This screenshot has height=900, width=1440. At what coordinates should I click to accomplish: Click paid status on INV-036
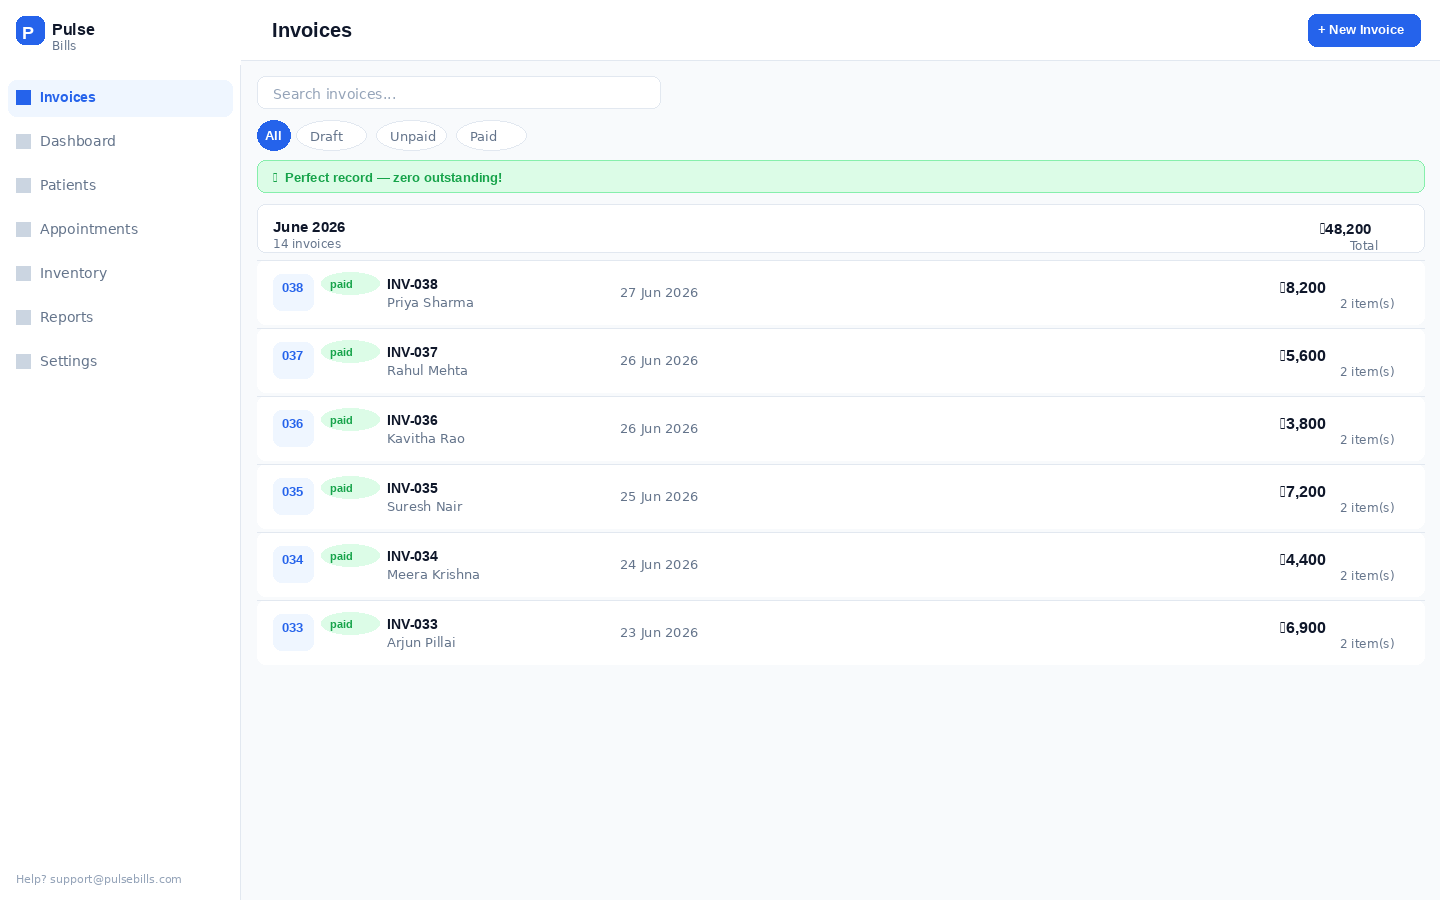350,420
